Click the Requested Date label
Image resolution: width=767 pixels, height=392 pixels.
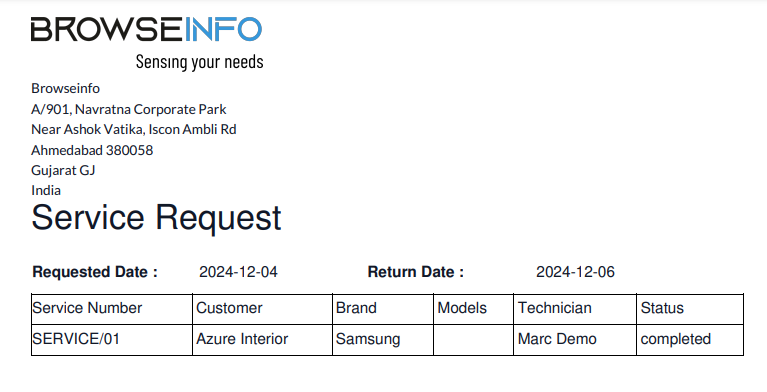point(95,272)
